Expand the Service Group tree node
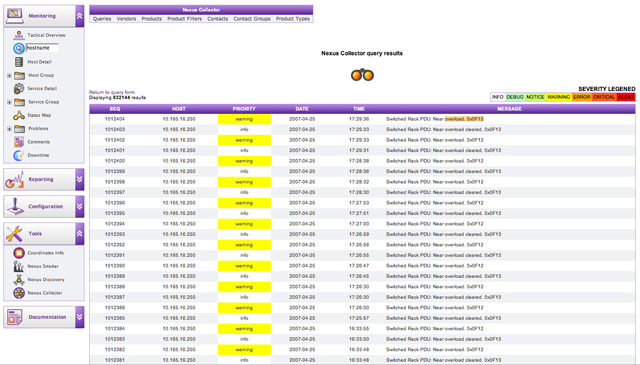This screenshot has height=365, width=640. 9,102
